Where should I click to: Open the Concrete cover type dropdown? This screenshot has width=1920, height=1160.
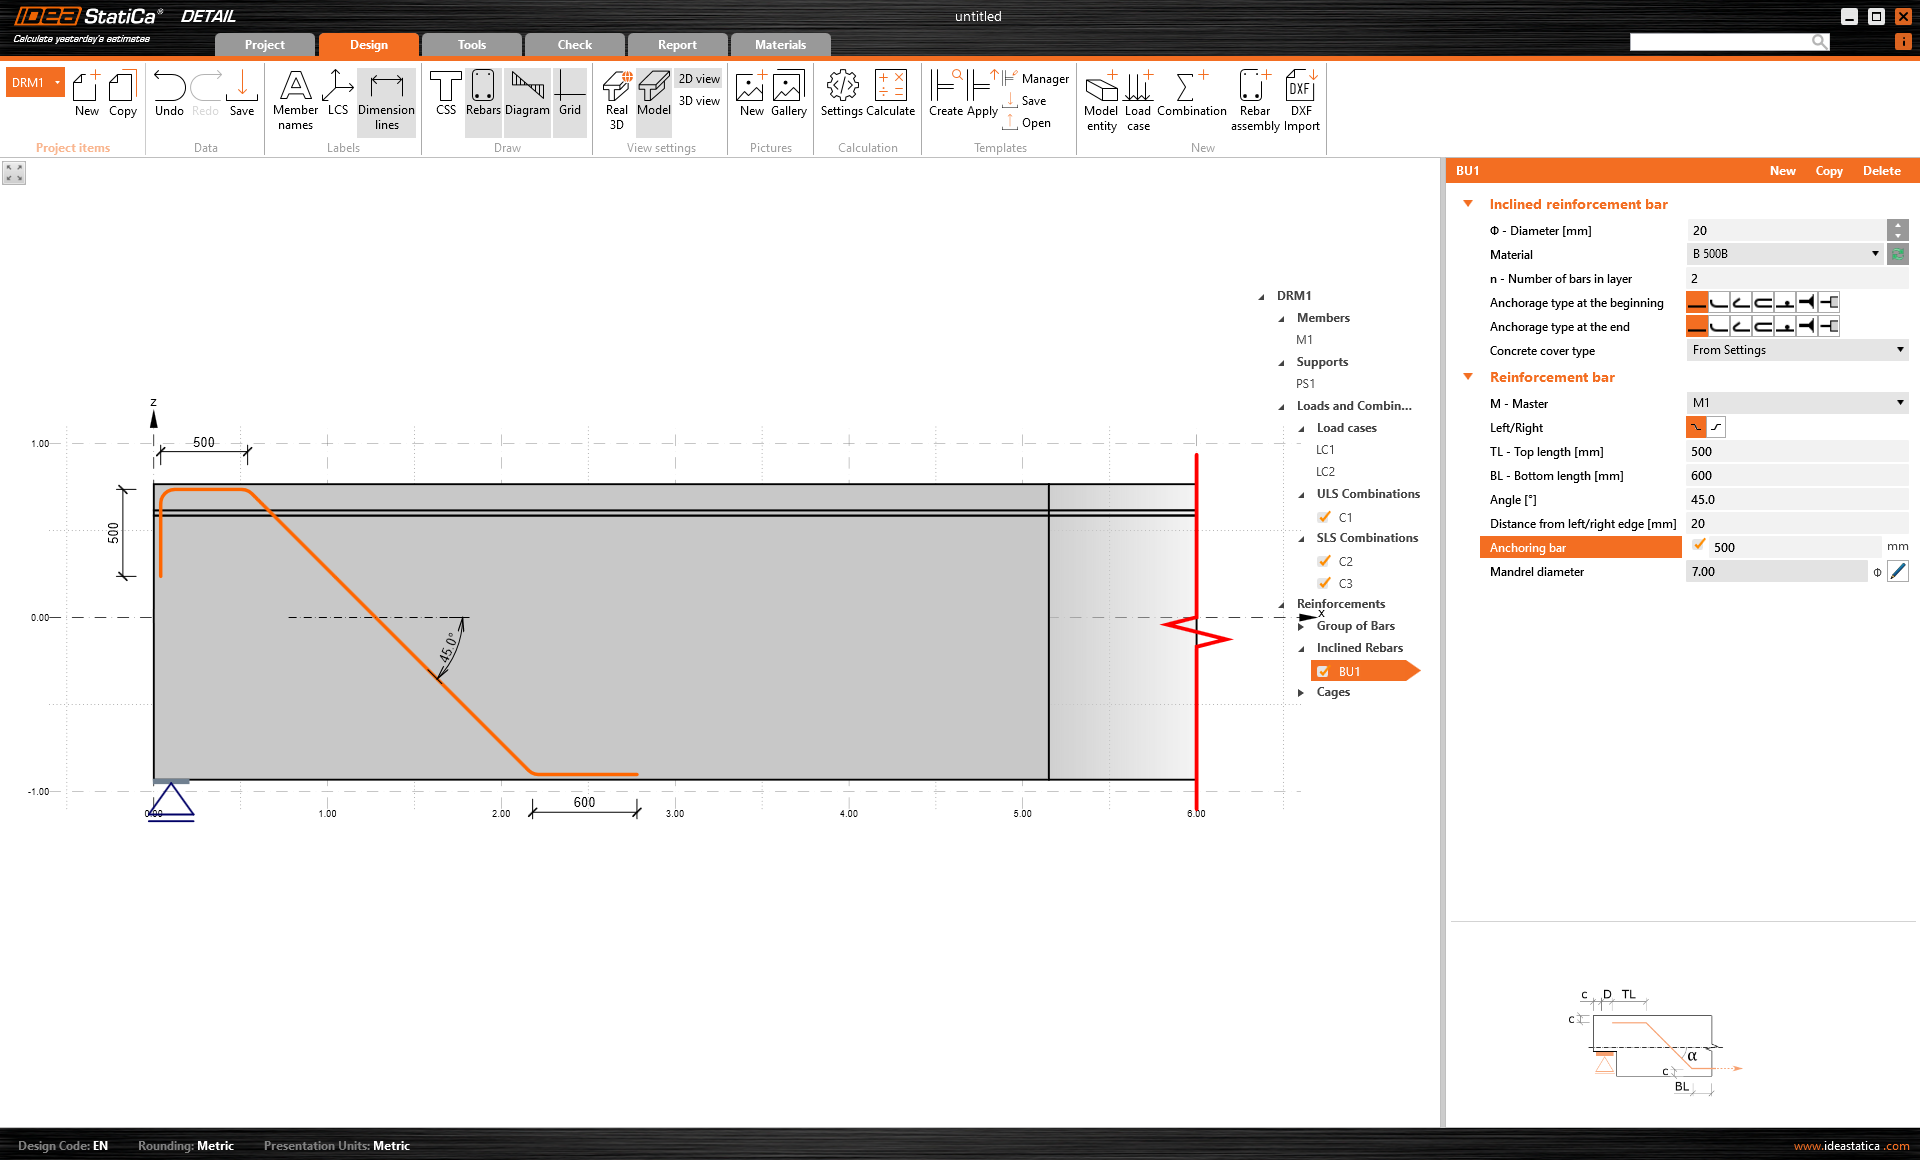(1796, 350)
